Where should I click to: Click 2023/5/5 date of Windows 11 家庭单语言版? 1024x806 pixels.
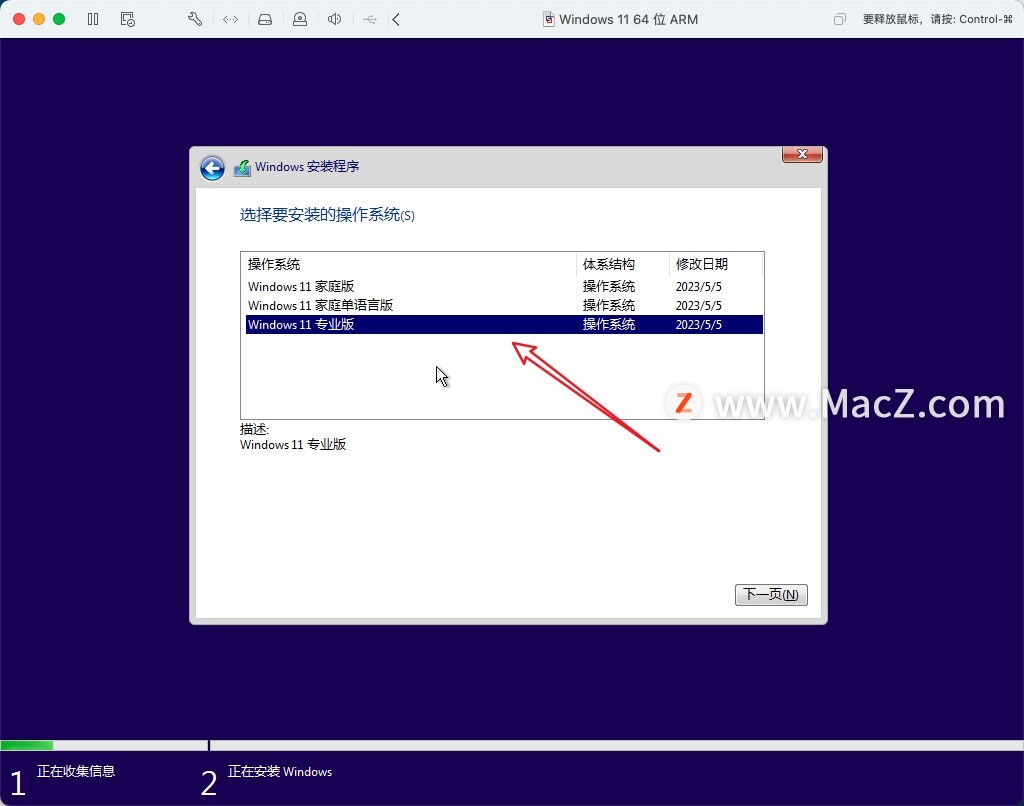[x=699, y=306]
